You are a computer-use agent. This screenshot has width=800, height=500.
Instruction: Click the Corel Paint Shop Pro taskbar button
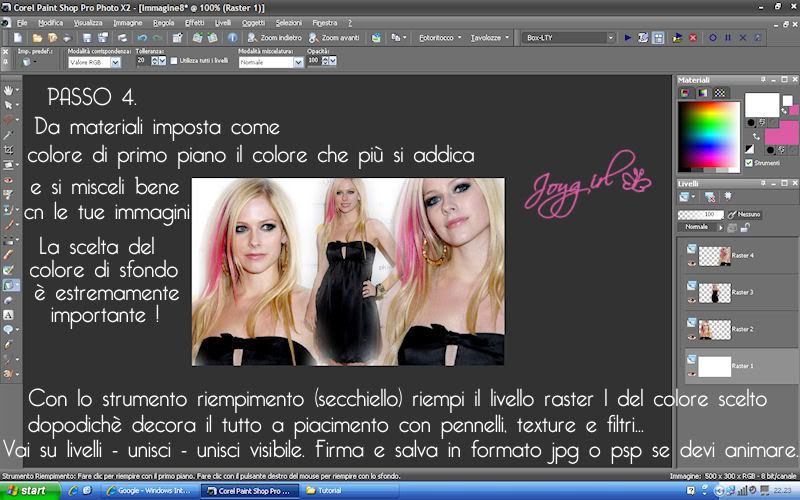coord(249,491)
